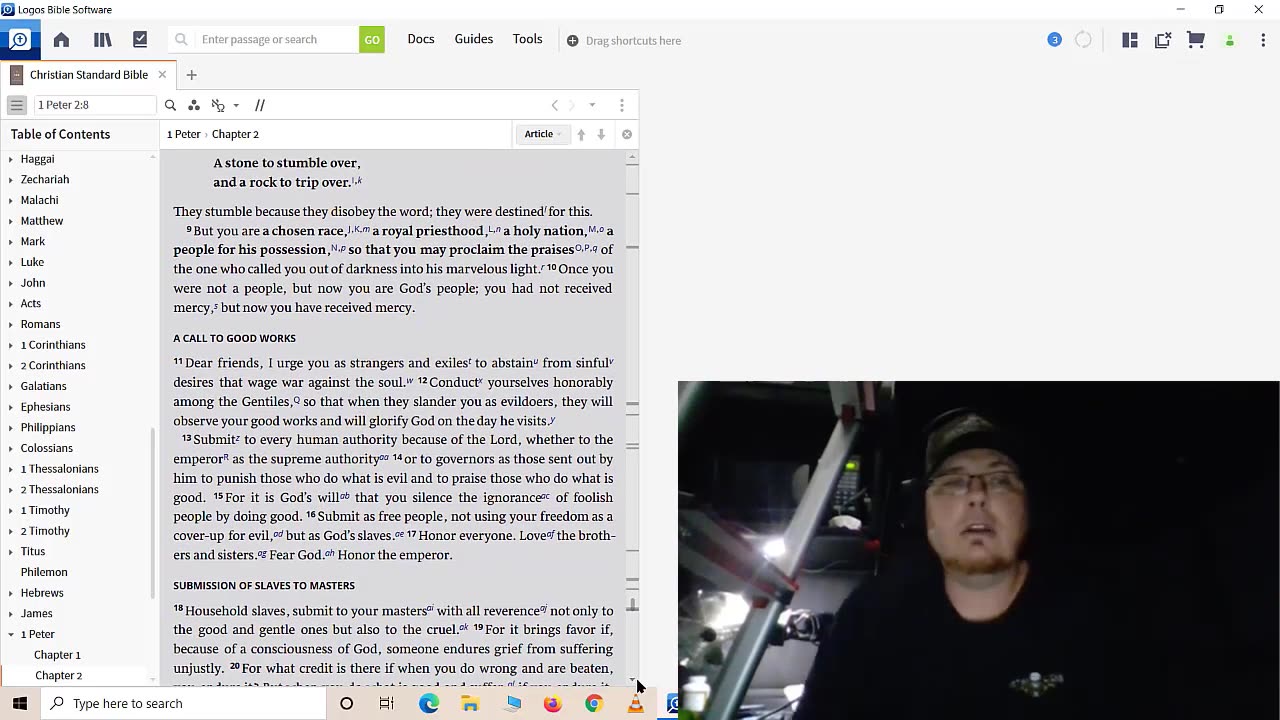Open the Docs menu
Viewport: 1280px width, 720px height.
421,39
